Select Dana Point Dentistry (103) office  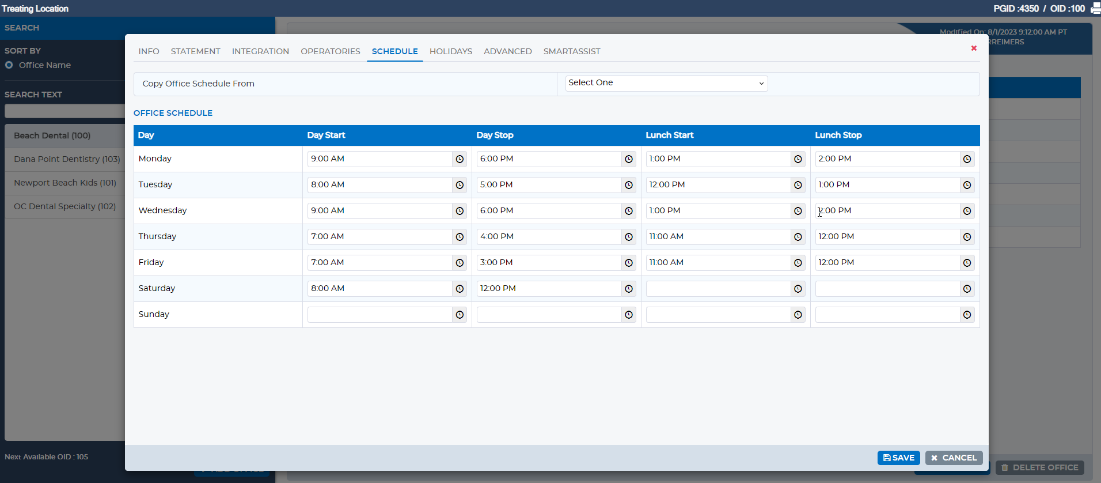point(65,159)
